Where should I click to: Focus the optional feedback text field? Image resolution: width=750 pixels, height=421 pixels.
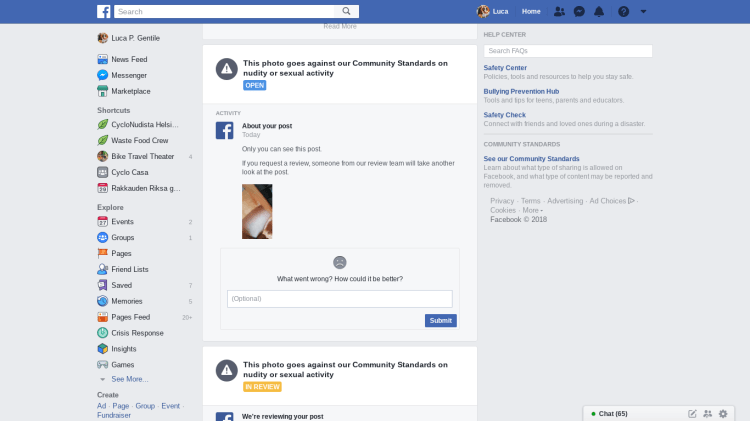click(x=340, y=299)
